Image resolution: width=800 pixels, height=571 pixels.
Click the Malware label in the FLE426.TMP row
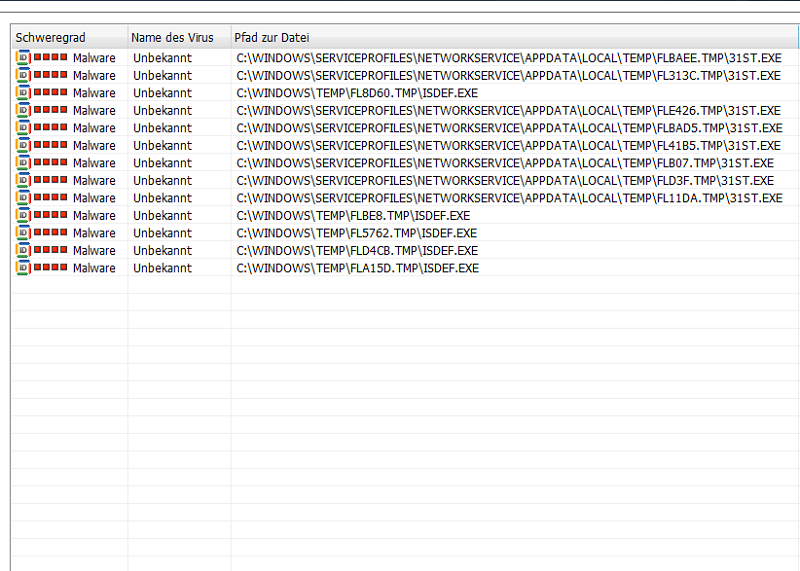pyautogui.click(x=94, y=111)
